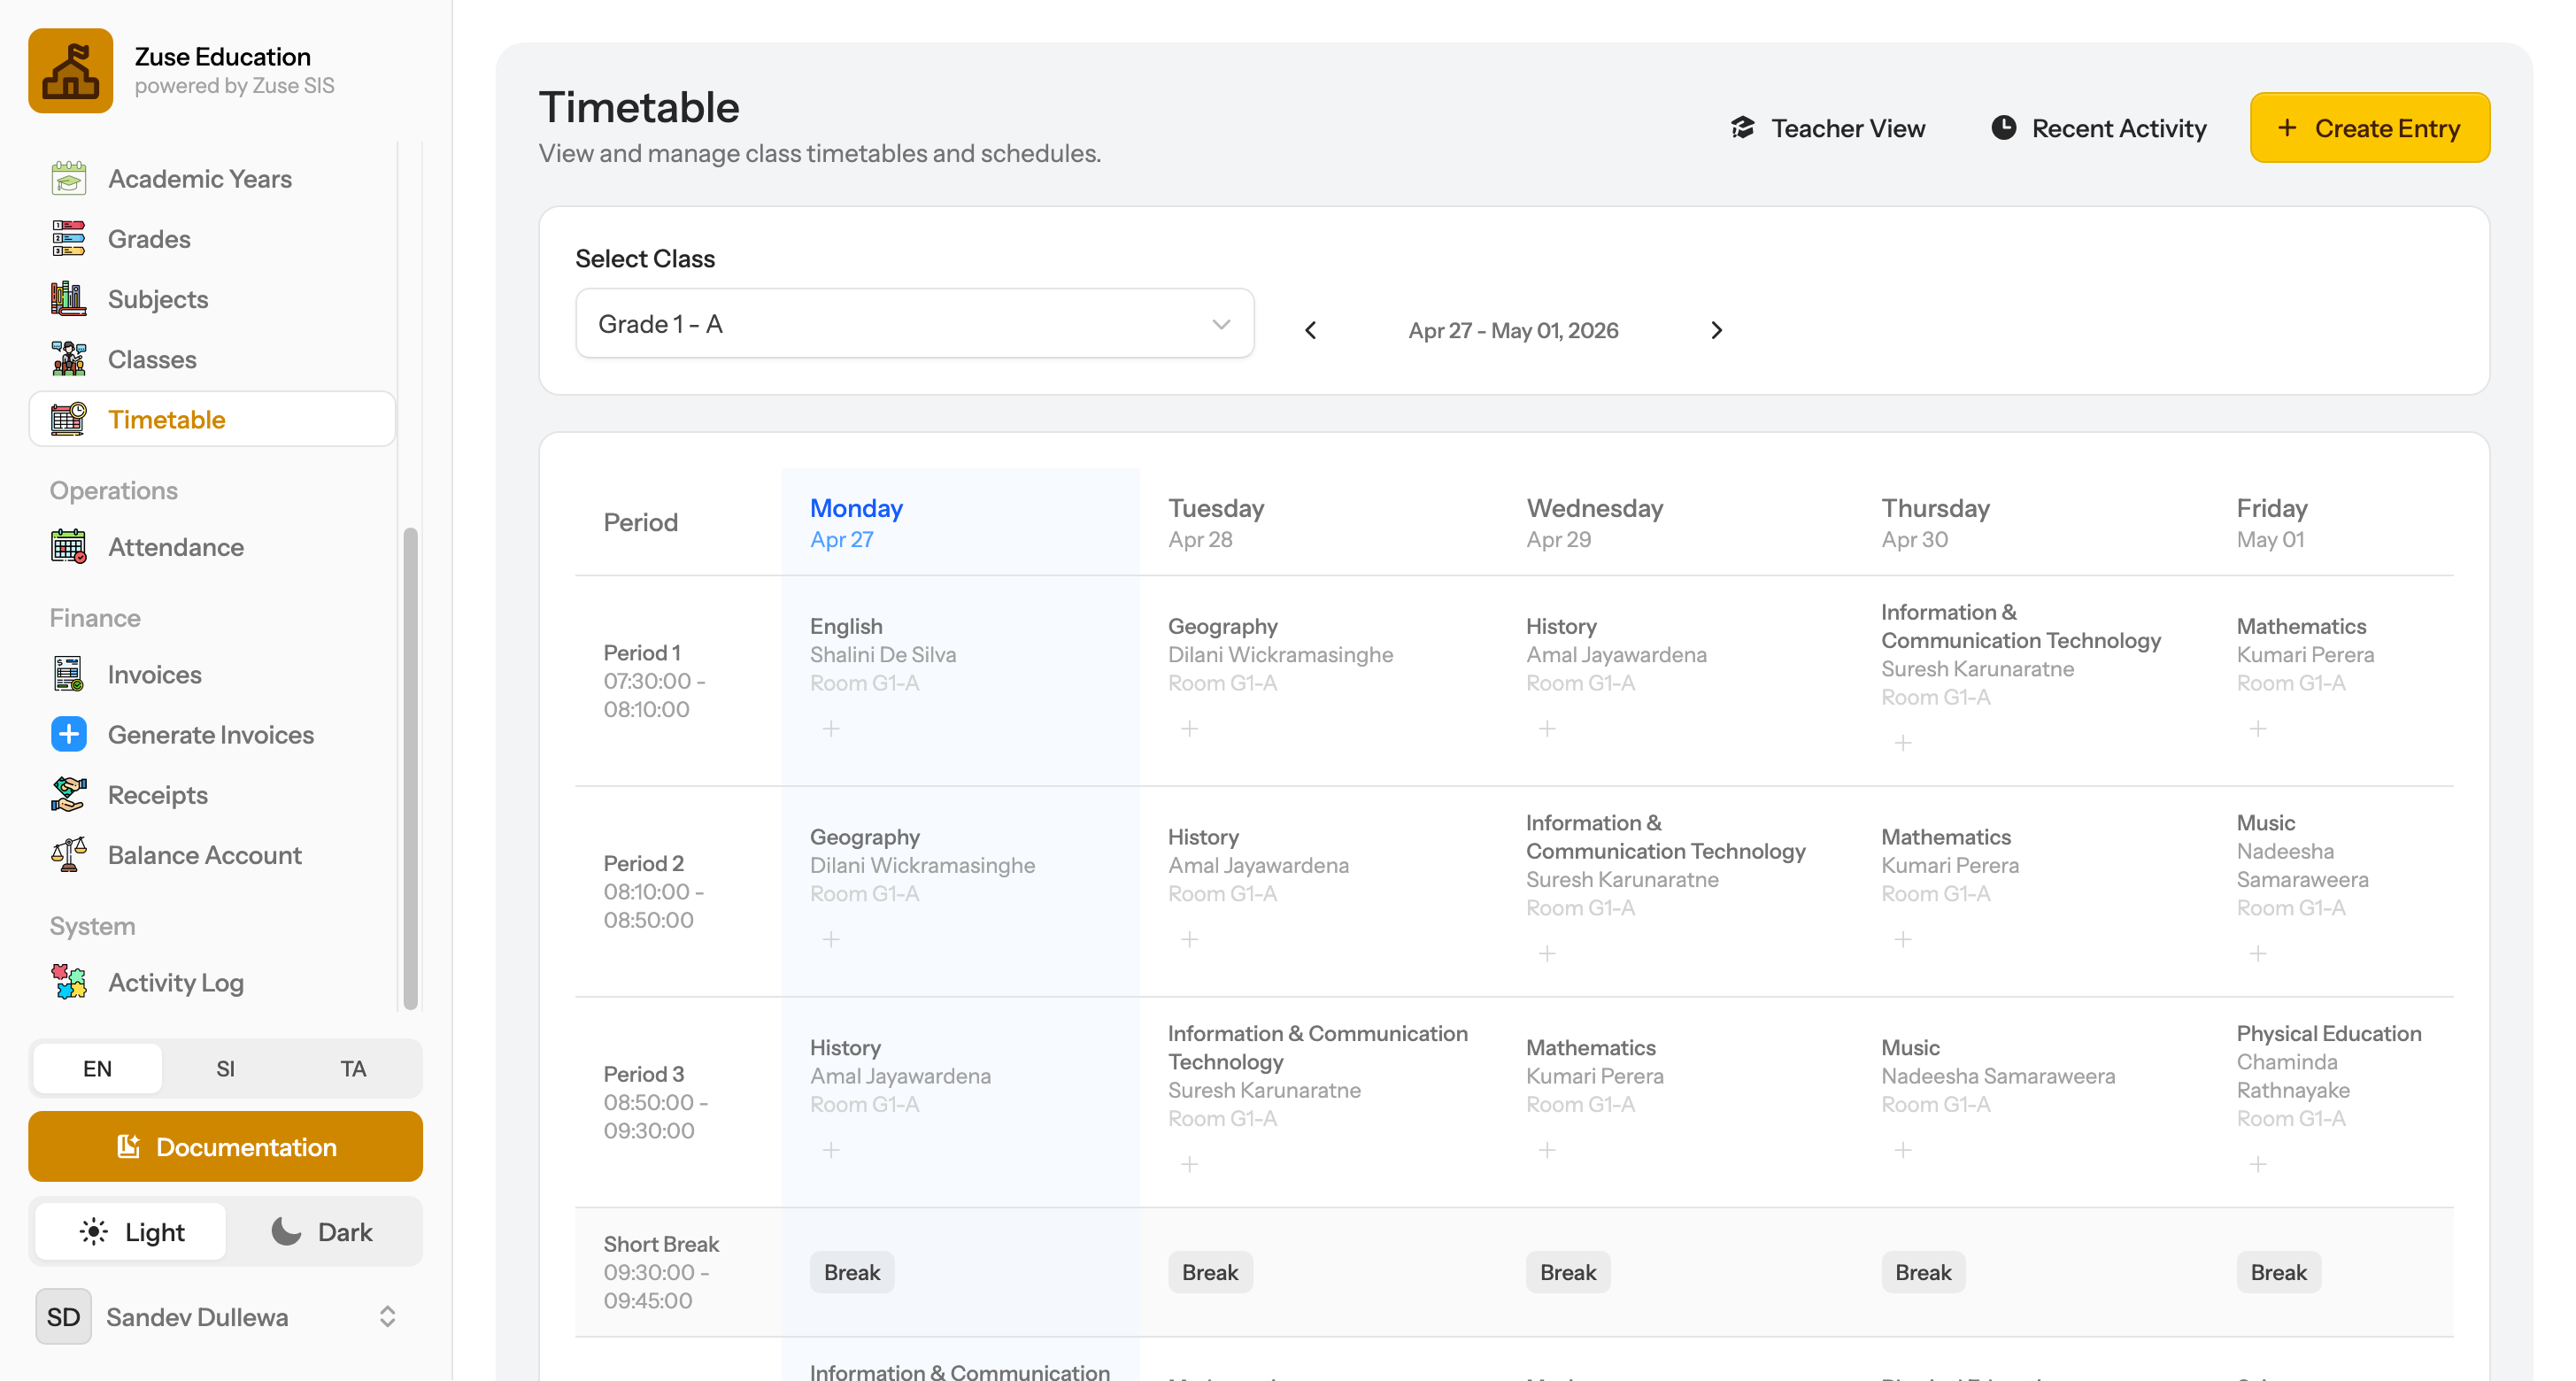Add entry to Tuesday Period 3

(x=1189, y=1164)
